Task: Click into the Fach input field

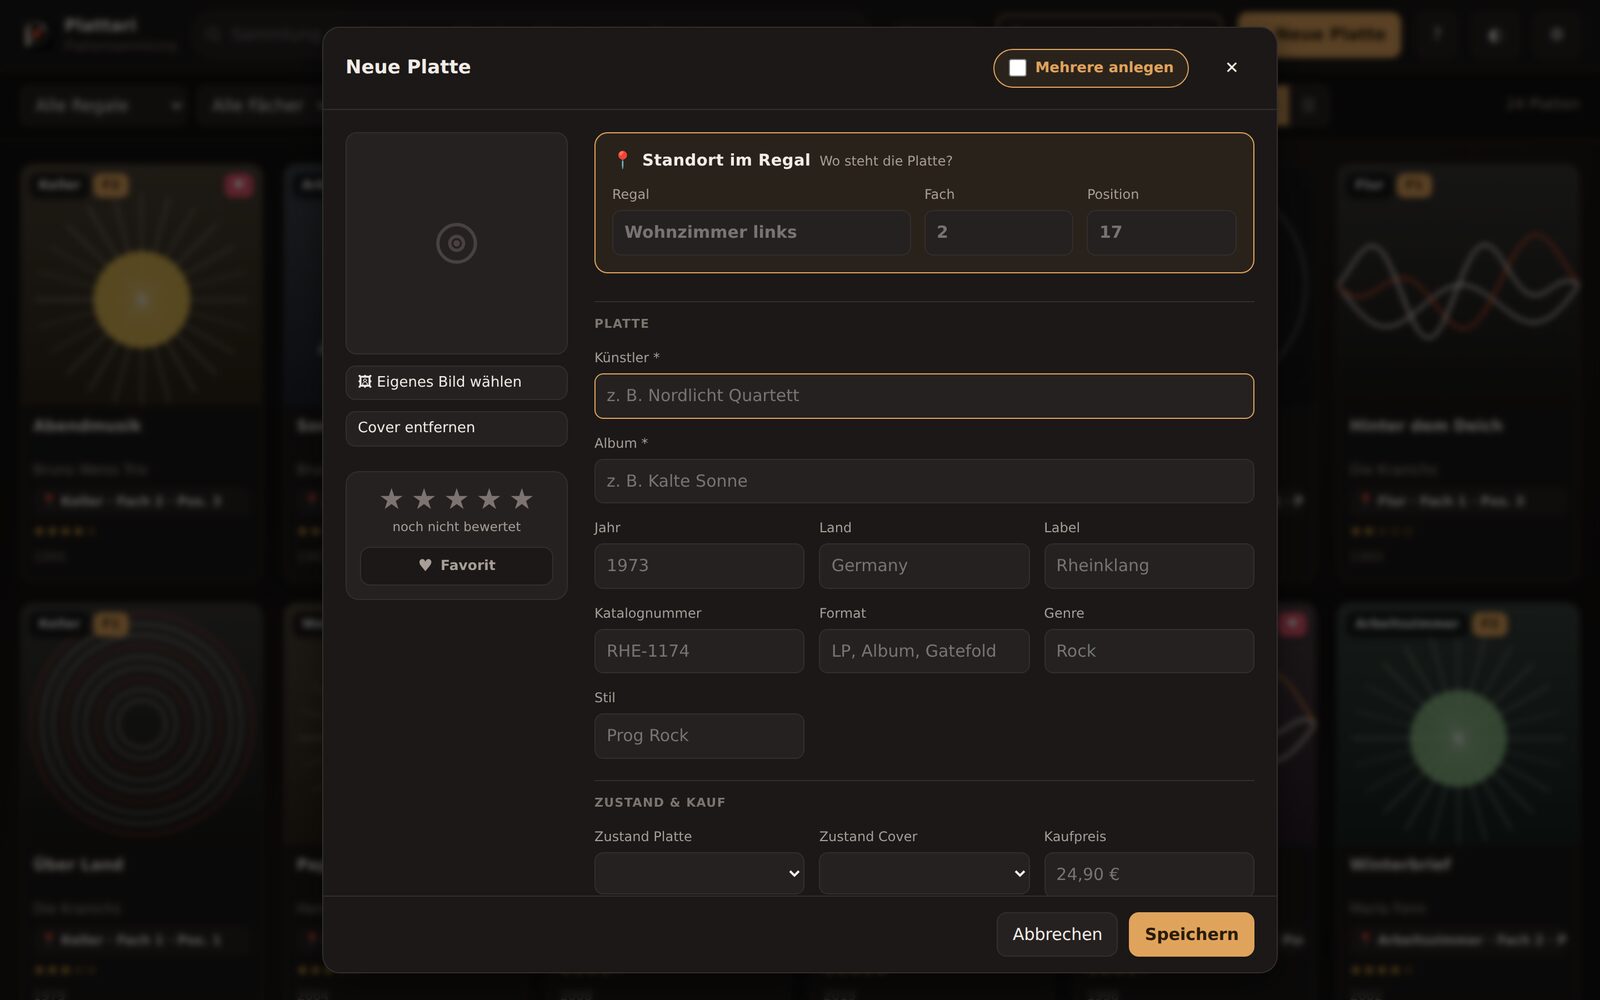Action: (x=998, y=232)
